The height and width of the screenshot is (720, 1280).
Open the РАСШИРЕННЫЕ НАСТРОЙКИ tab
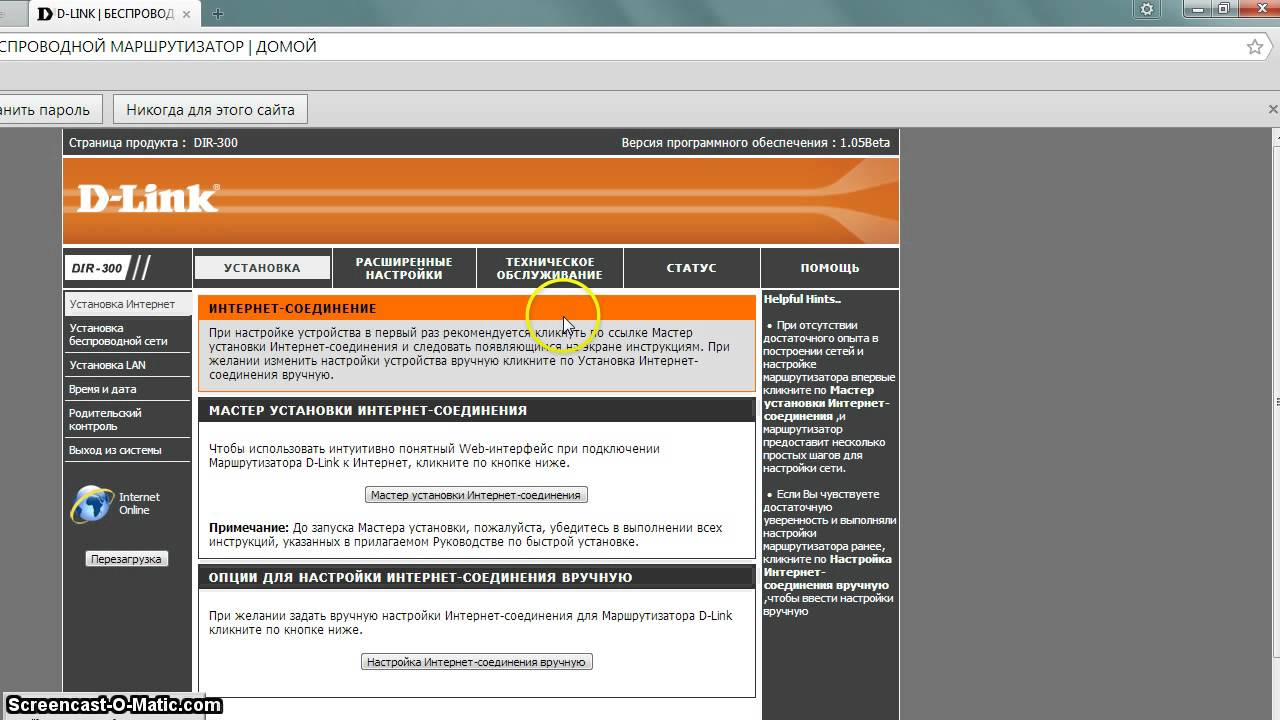click(x=404, y=268)
